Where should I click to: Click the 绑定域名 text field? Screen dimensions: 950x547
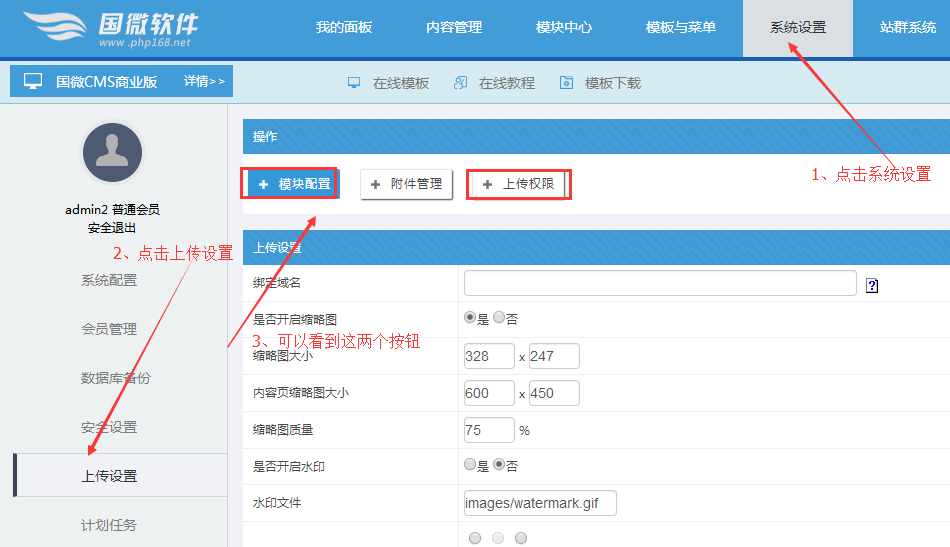[x=660, y=284]
